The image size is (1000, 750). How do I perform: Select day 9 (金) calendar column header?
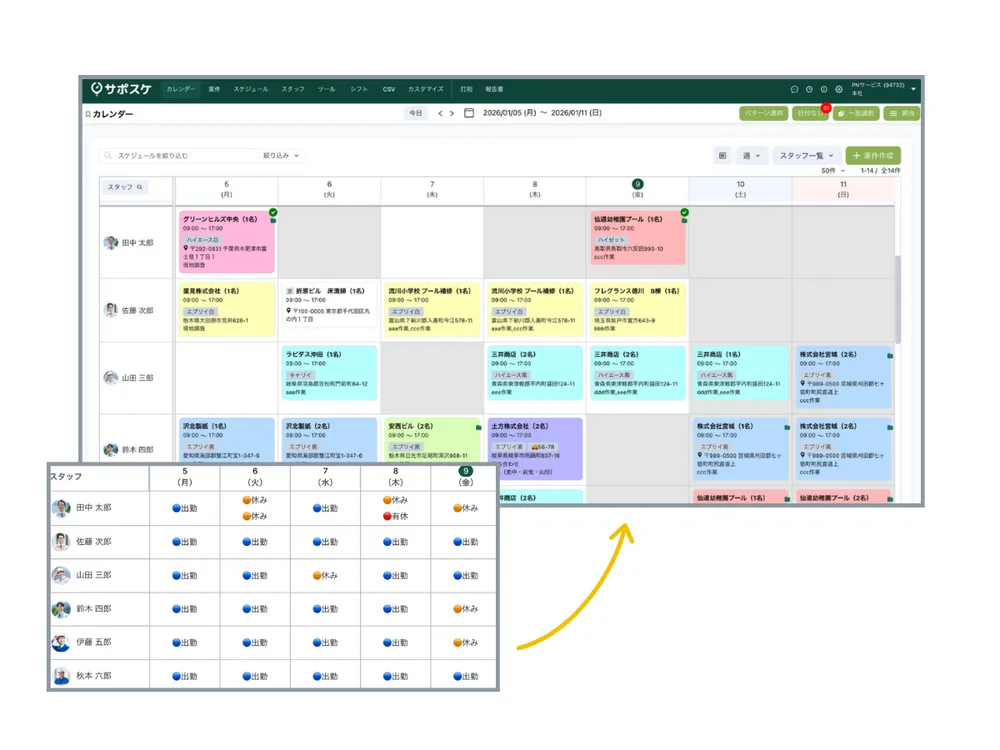point(637,189)
